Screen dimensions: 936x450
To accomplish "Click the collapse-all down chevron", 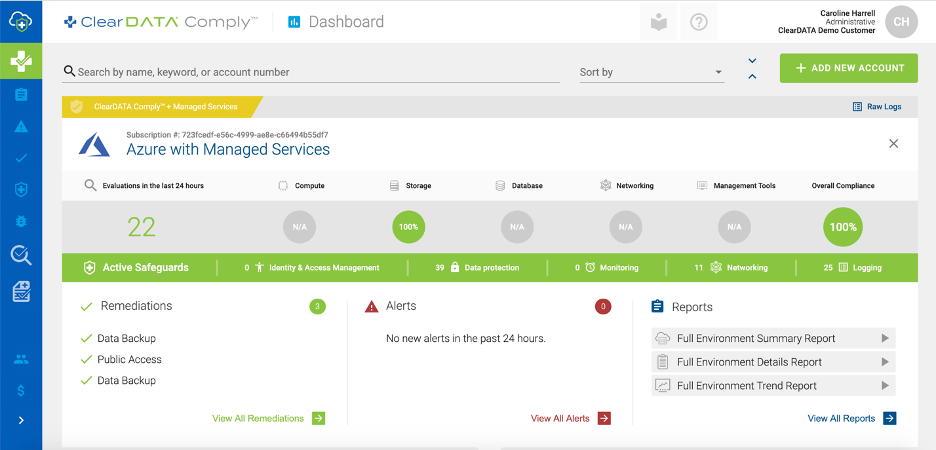I will (752, 61).
